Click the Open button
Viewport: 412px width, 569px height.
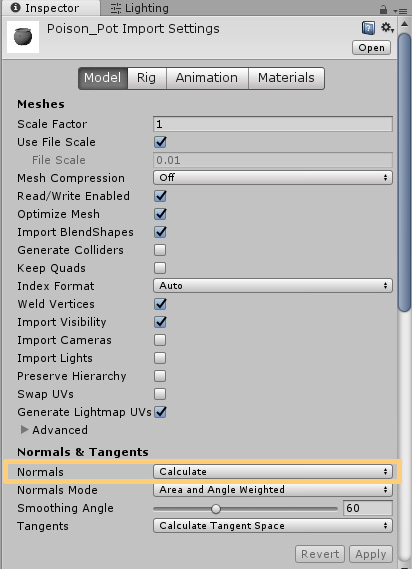(371, 48)
